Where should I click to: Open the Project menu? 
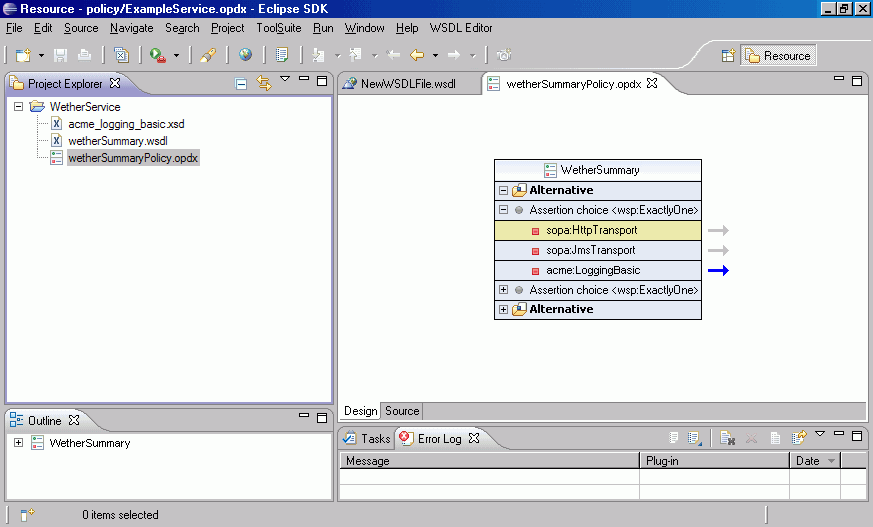pos(227,28)
